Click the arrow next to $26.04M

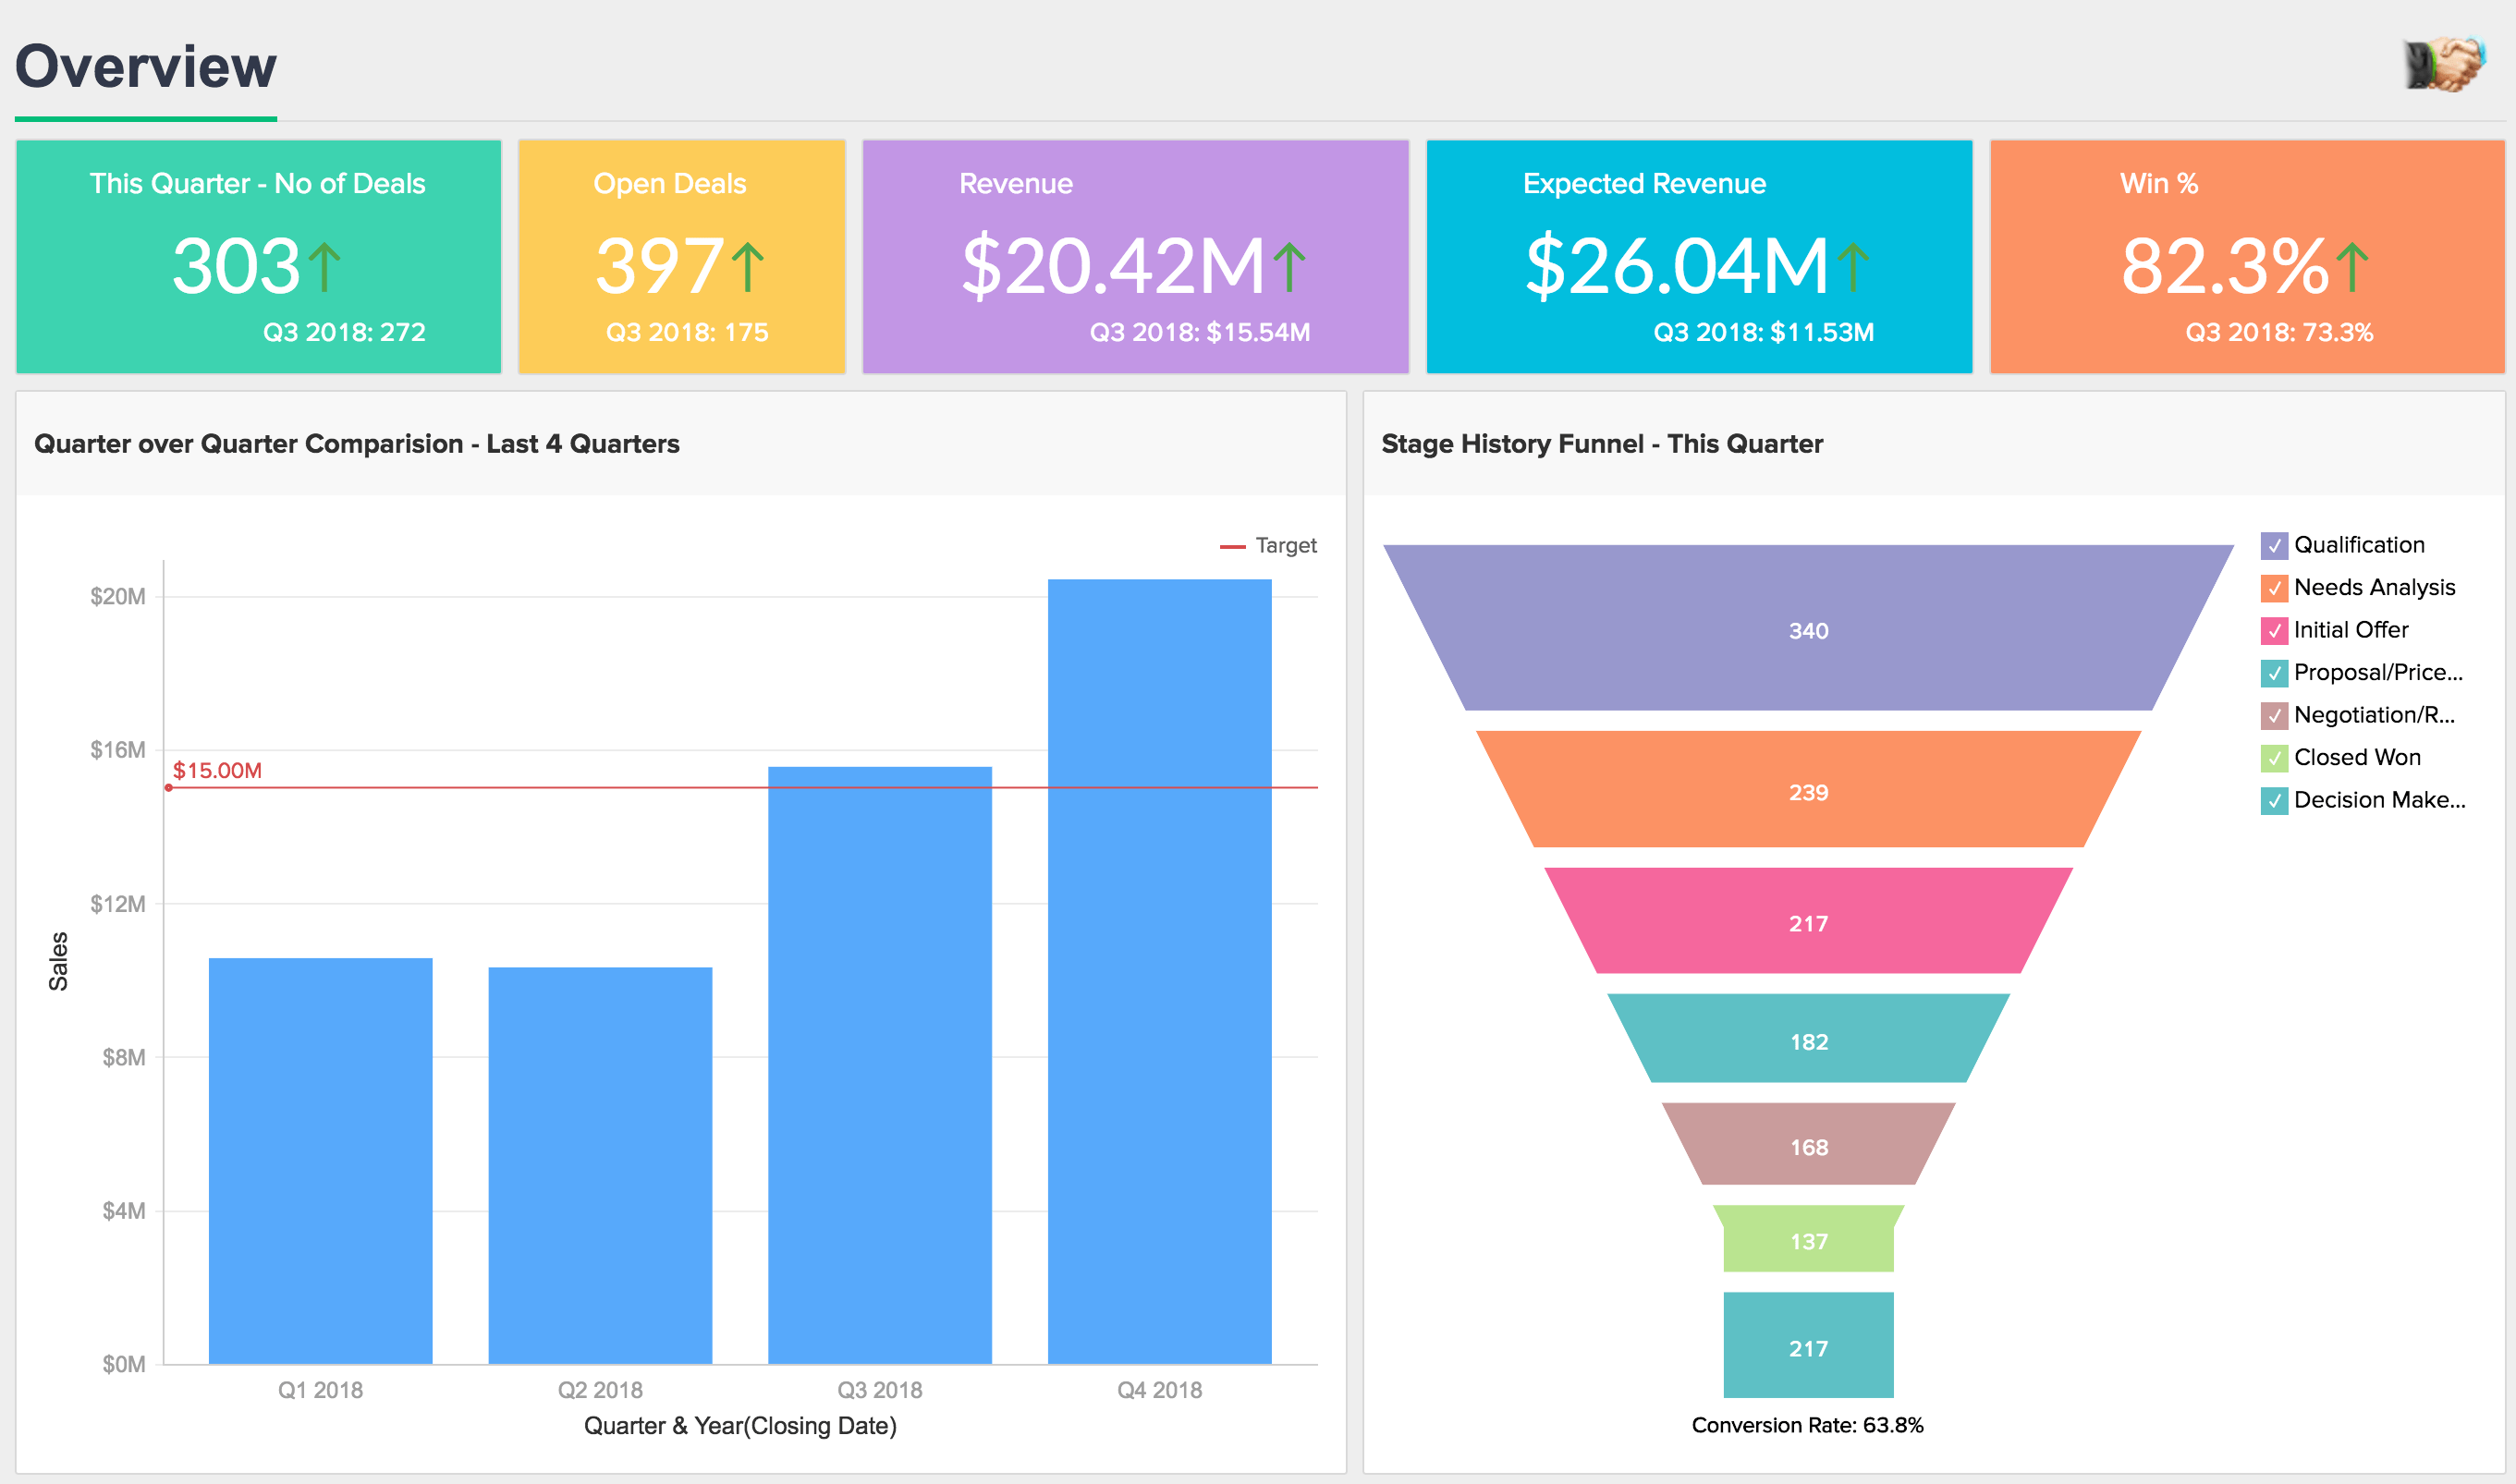1852,267
